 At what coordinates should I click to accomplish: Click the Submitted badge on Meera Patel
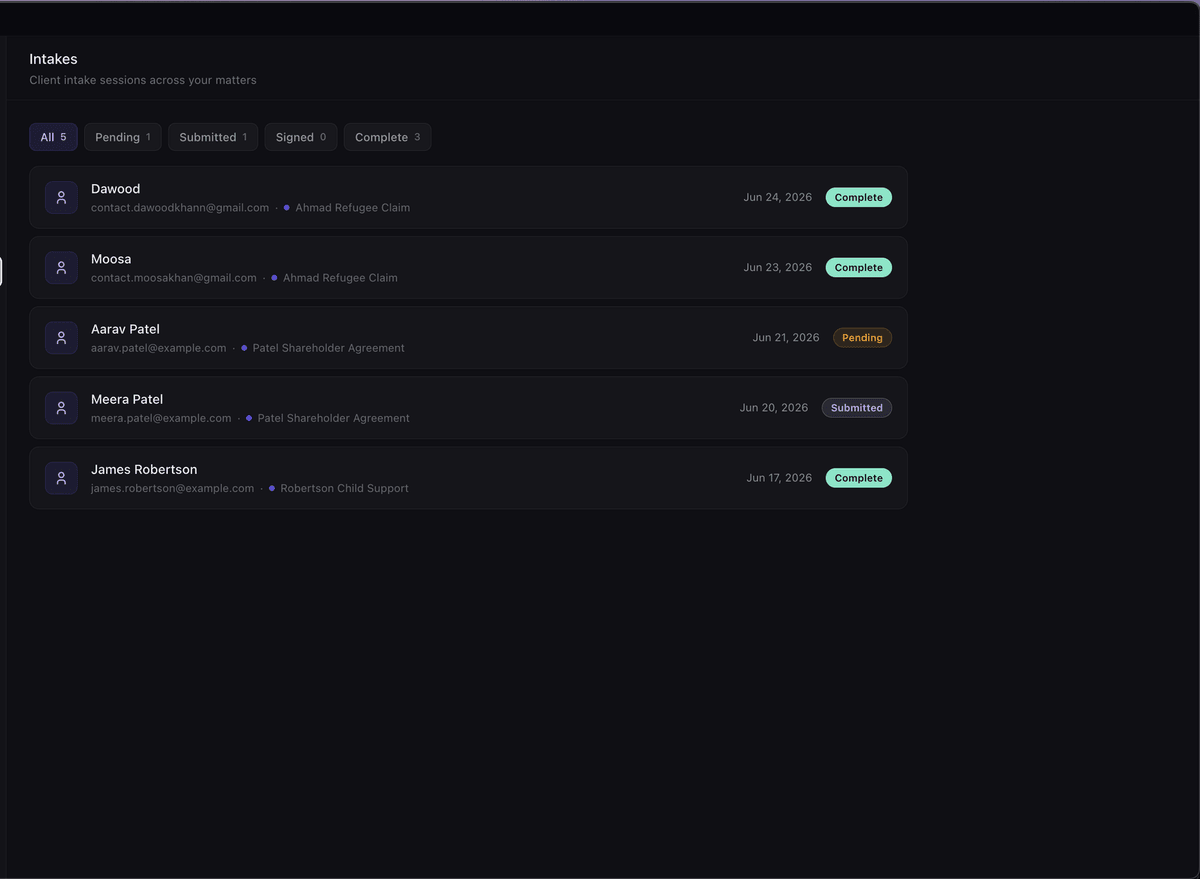pos(857,408)
